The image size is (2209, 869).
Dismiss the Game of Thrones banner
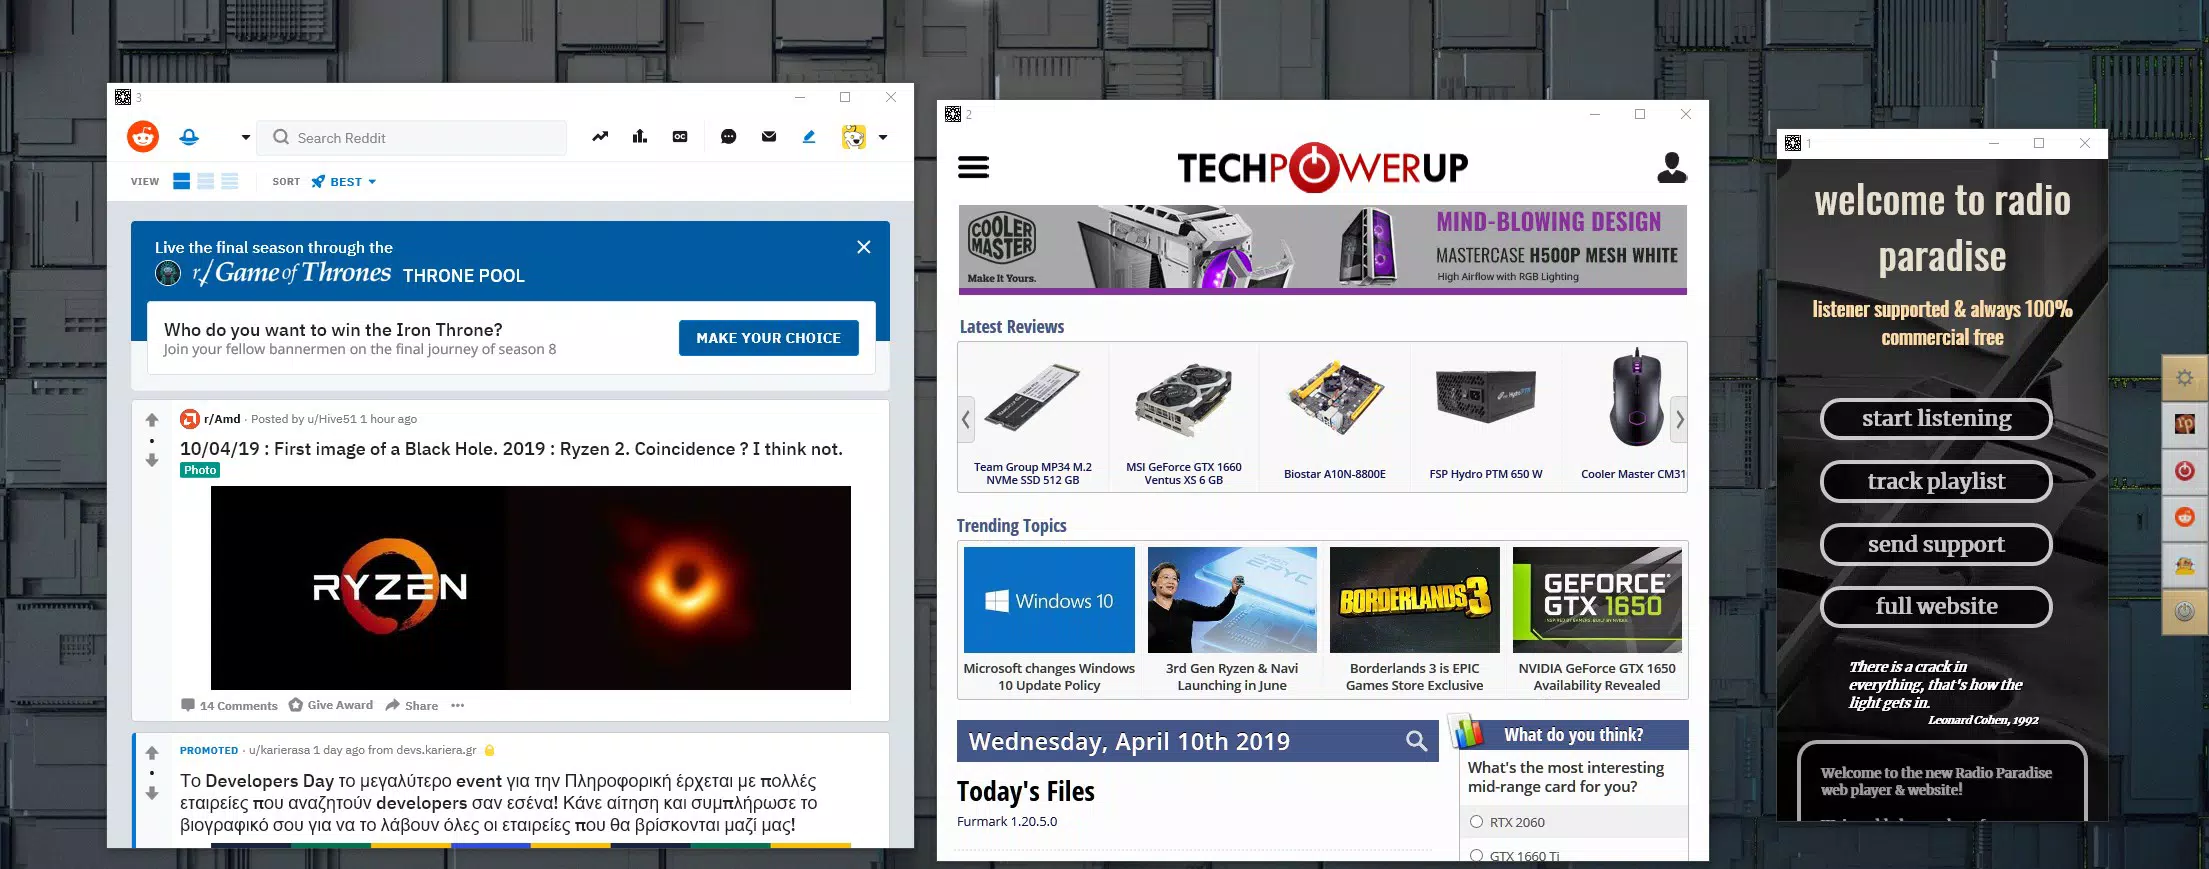coord(864,247)
